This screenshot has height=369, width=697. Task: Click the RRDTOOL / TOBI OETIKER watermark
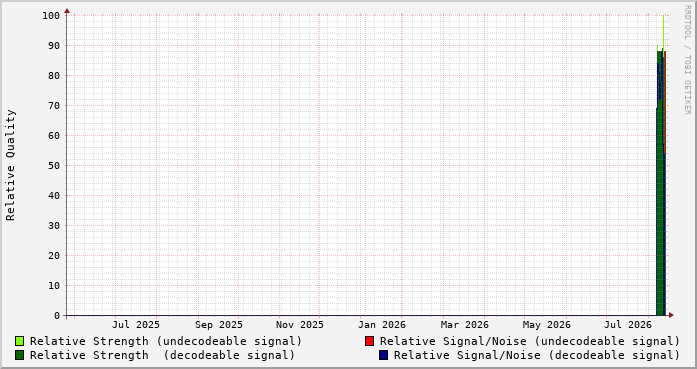(x=687, y=60)
